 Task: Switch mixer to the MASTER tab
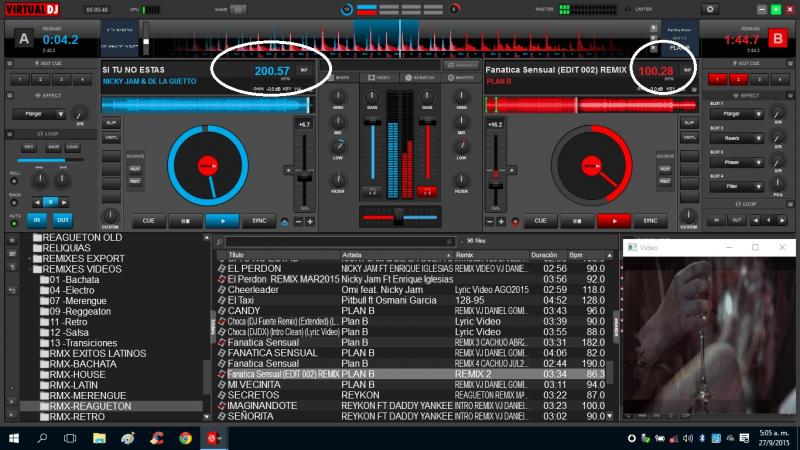(x=461, y=78)
